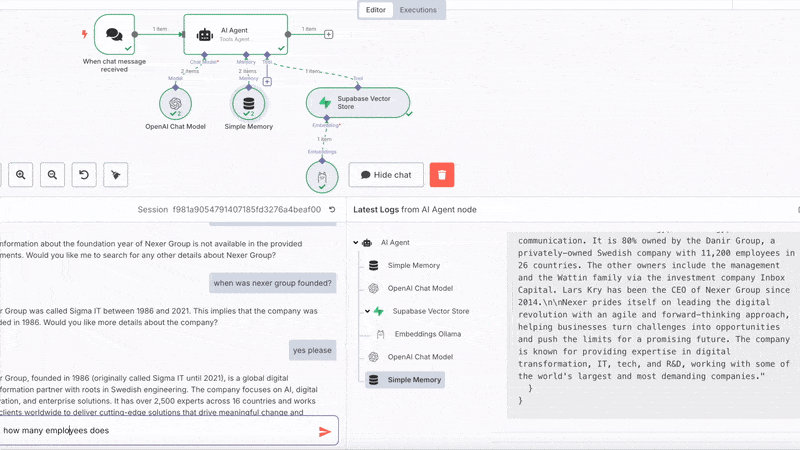
Task: Switch to the Executions tab
Action: pyautogui.click(x=418, y=10)
